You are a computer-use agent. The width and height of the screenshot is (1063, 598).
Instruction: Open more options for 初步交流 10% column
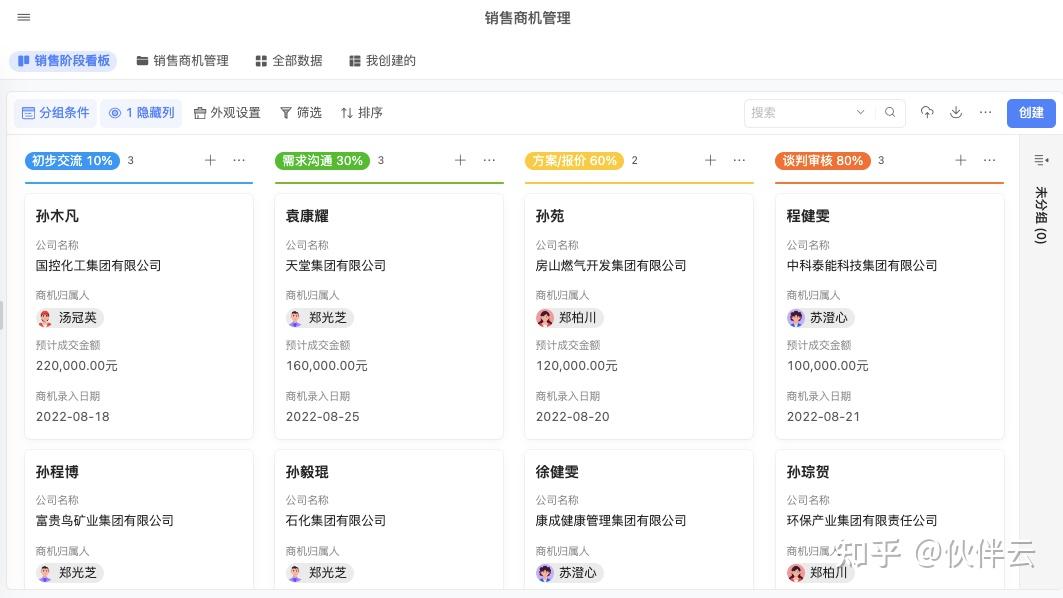(x=239, y=160)
